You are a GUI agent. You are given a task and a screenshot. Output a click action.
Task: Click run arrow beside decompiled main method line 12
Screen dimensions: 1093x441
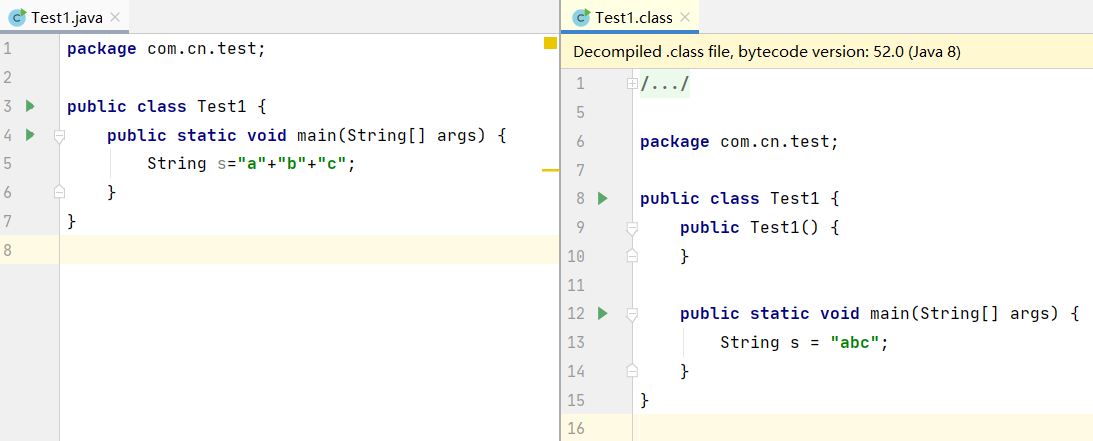[x=603, y=314]
